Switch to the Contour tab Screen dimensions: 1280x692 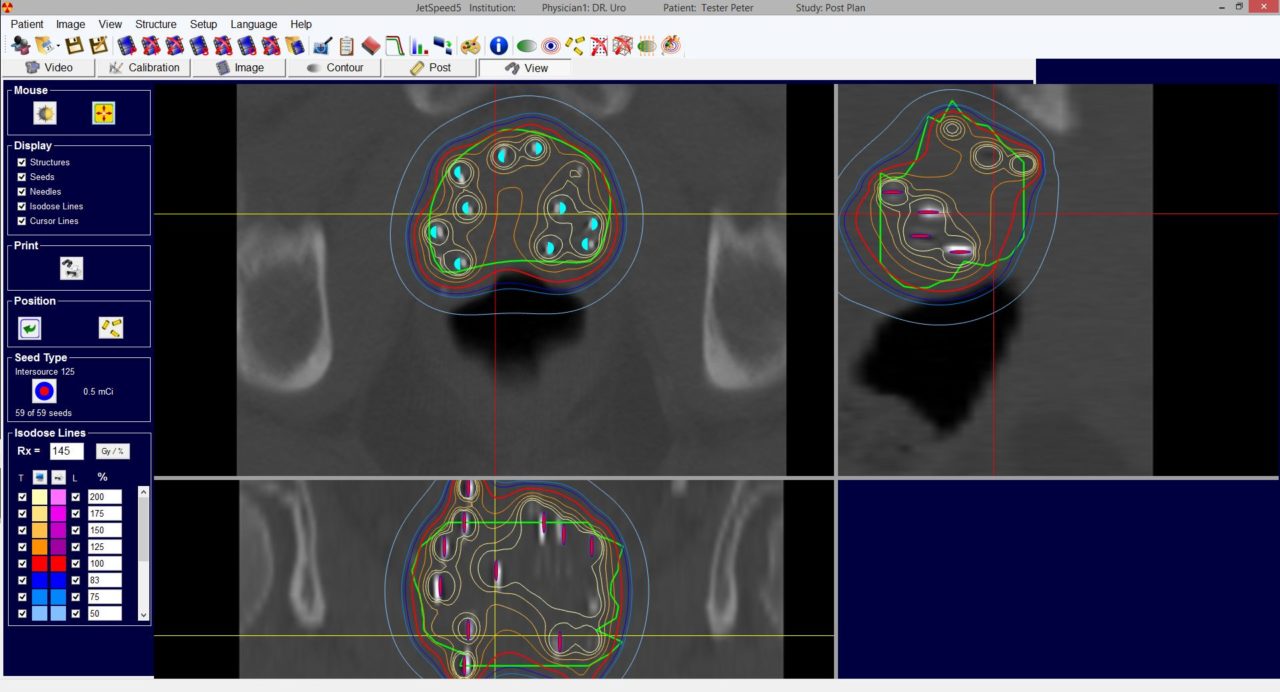pos(336,68)
